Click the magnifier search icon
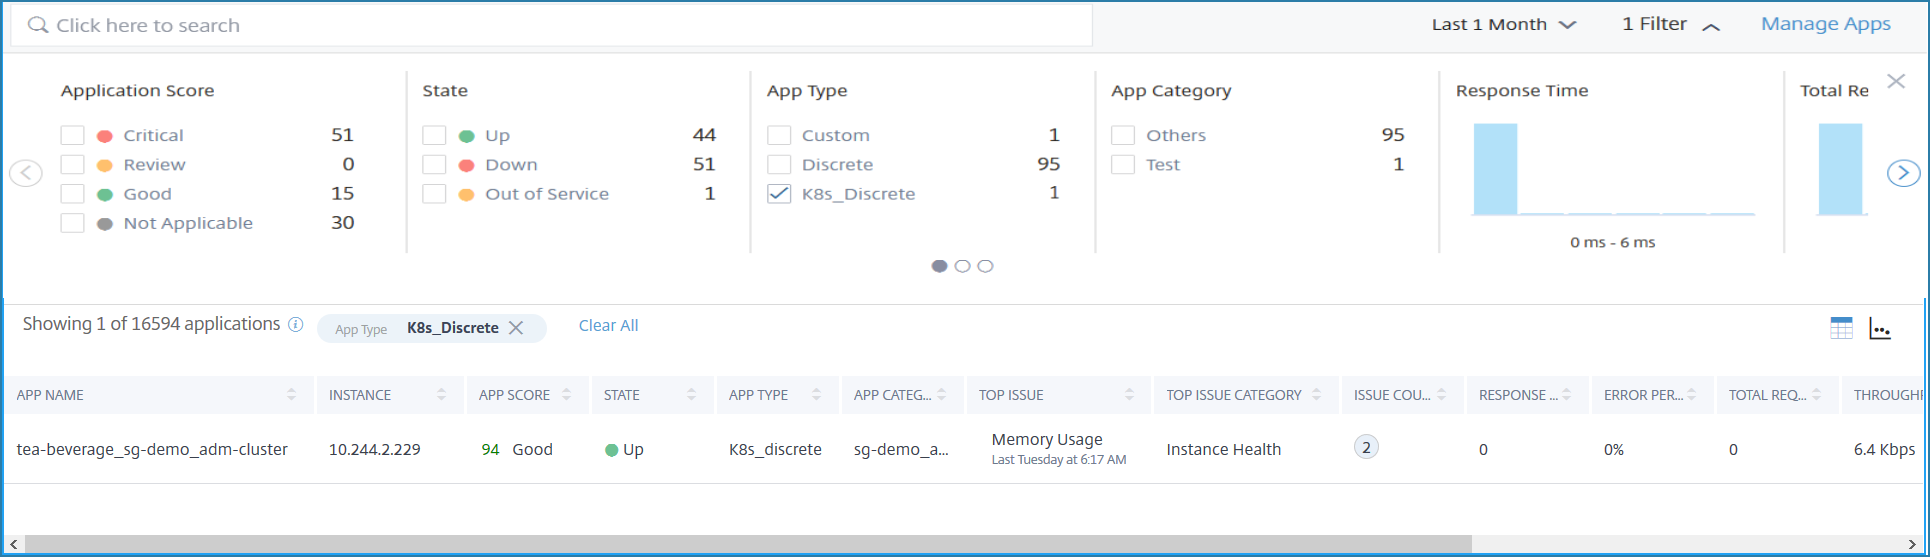The height and width of the screenshot is (557, 1930). (x=38, y=25)
